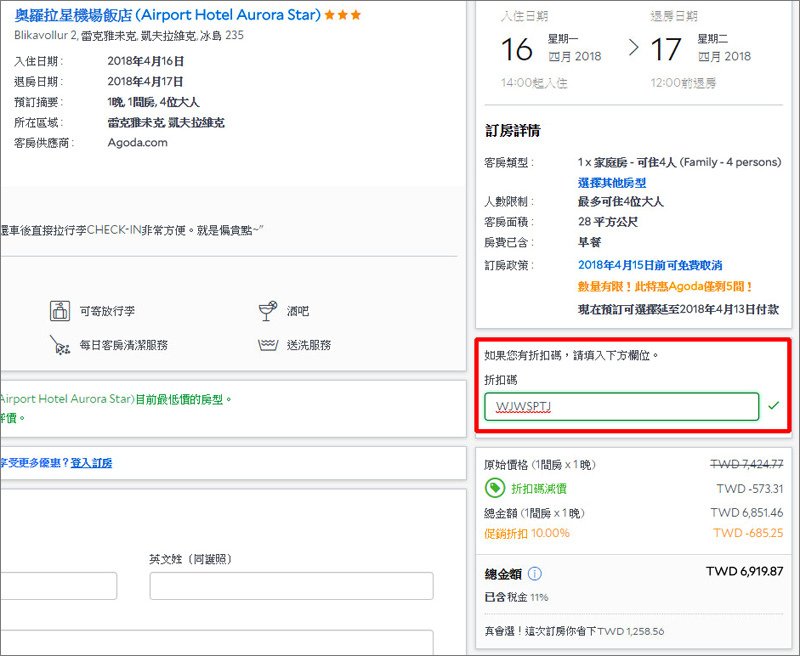Click the discount amount TWD -573.31
Viewport: 800px width, 656px height.
click(749, 489)
